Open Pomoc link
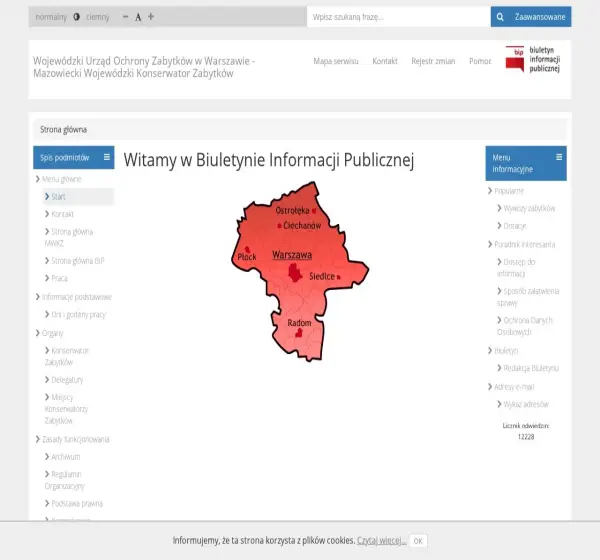The image size is (600, 560). (480, 61)
